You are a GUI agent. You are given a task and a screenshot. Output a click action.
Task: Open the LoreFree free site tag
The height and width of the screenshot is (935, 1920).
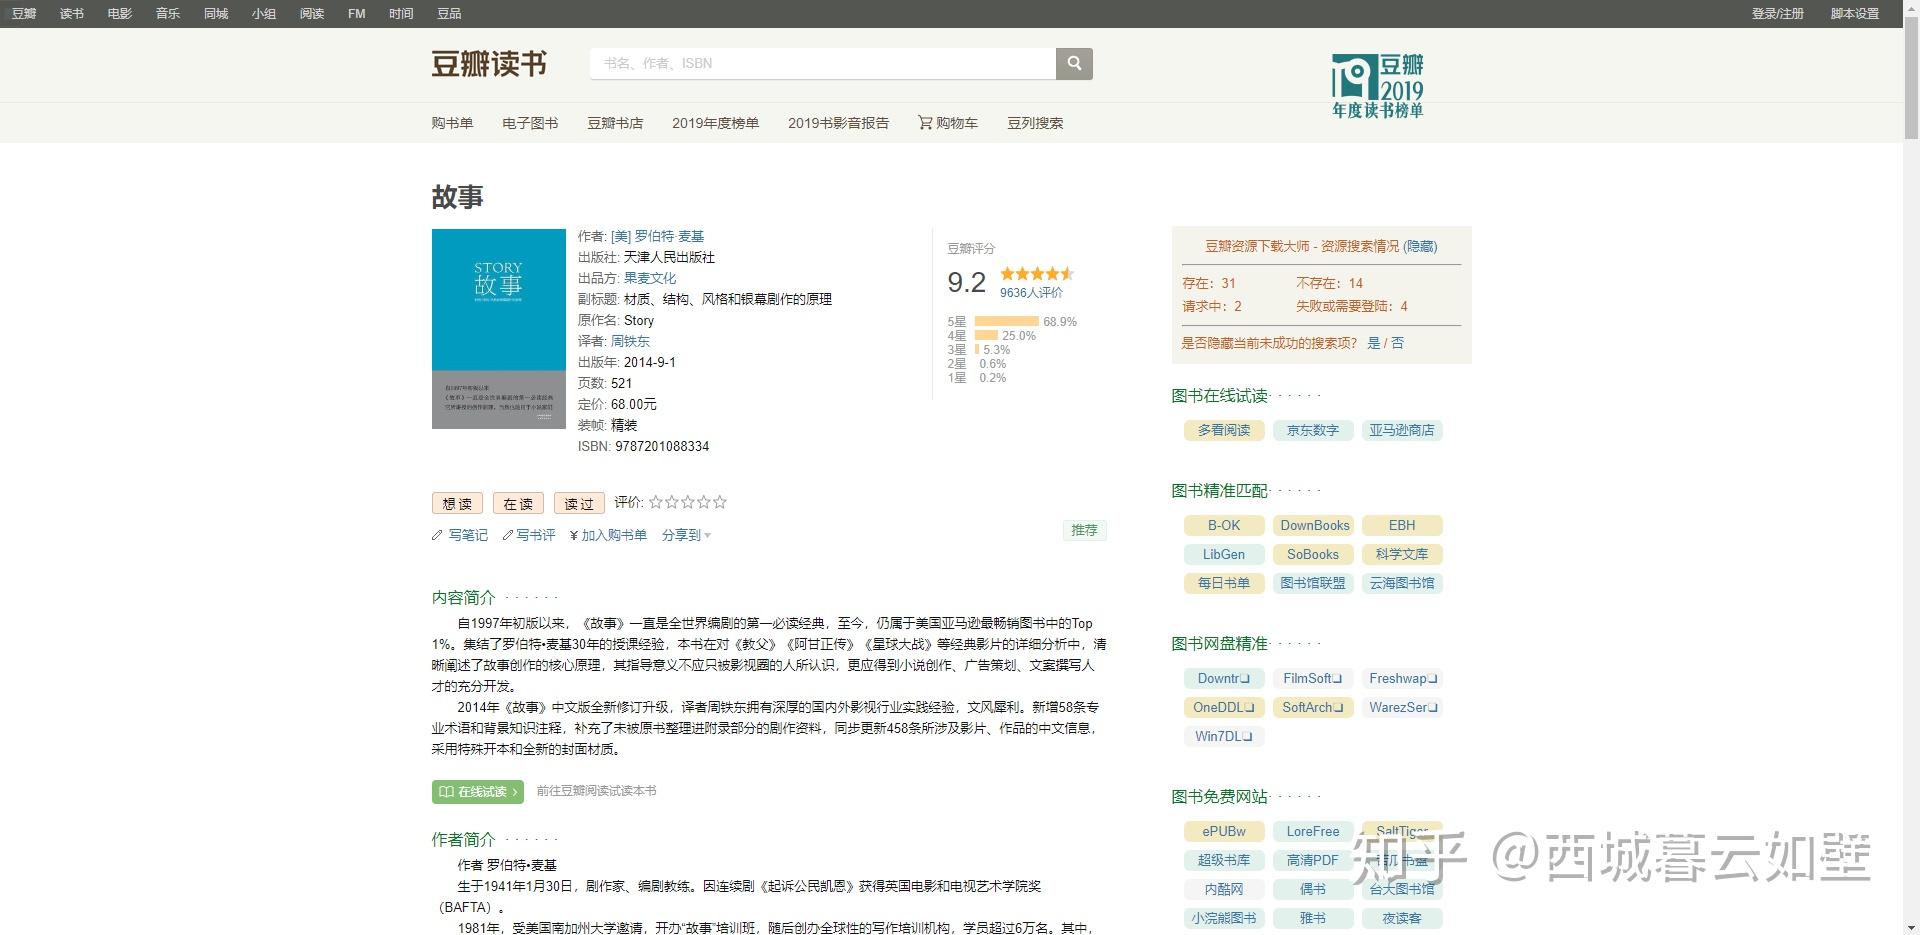1313,831
